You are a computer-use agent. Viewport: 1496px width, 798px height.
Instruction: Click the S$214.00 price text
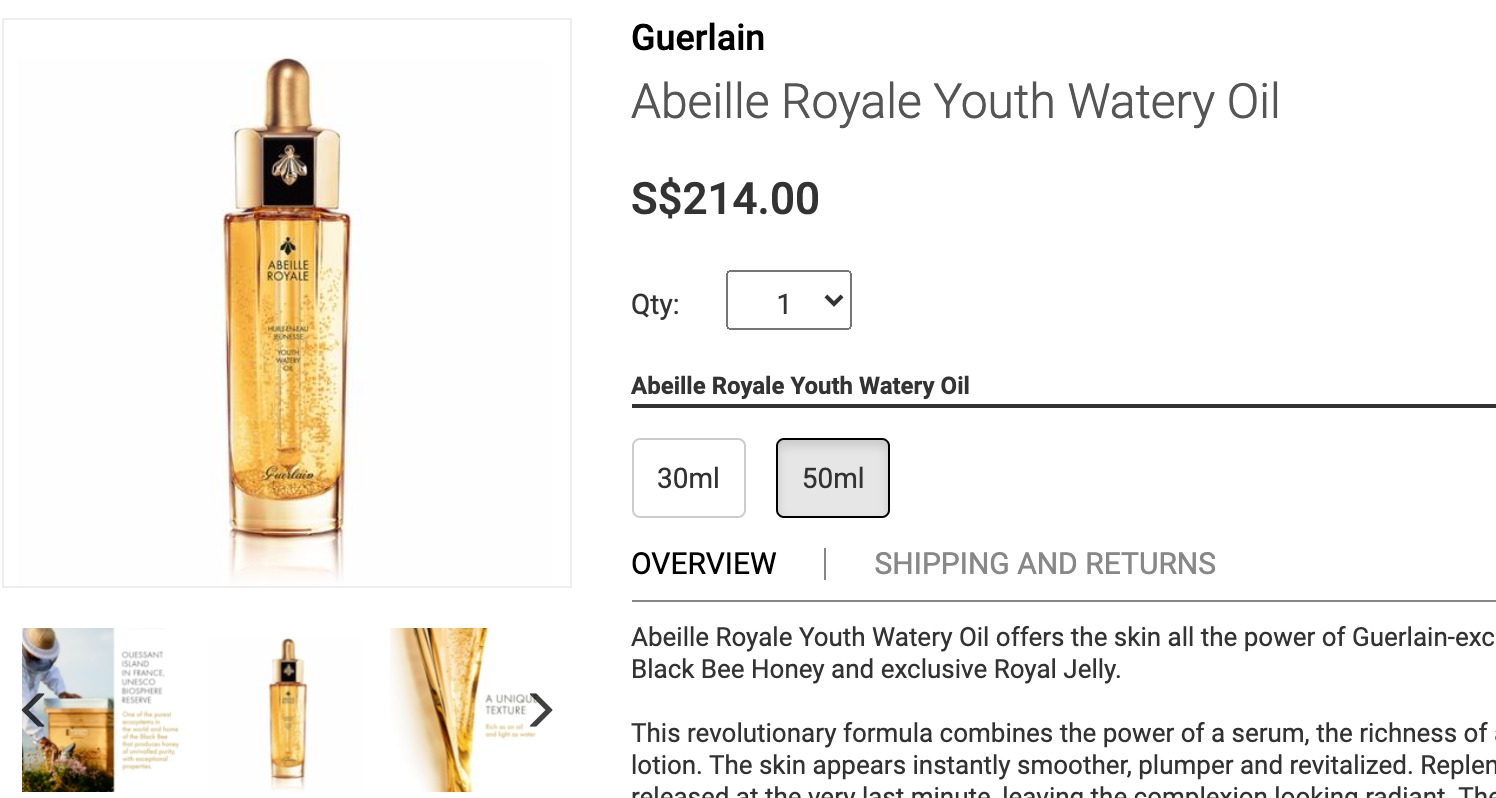[x=725, y=199]
